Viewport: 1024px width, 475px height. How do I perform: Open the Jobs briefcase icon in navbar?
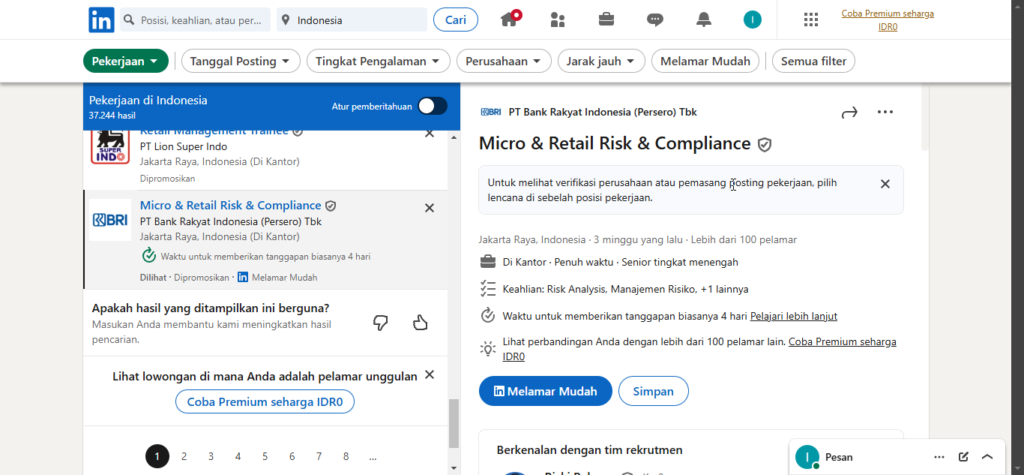[607, 20]
